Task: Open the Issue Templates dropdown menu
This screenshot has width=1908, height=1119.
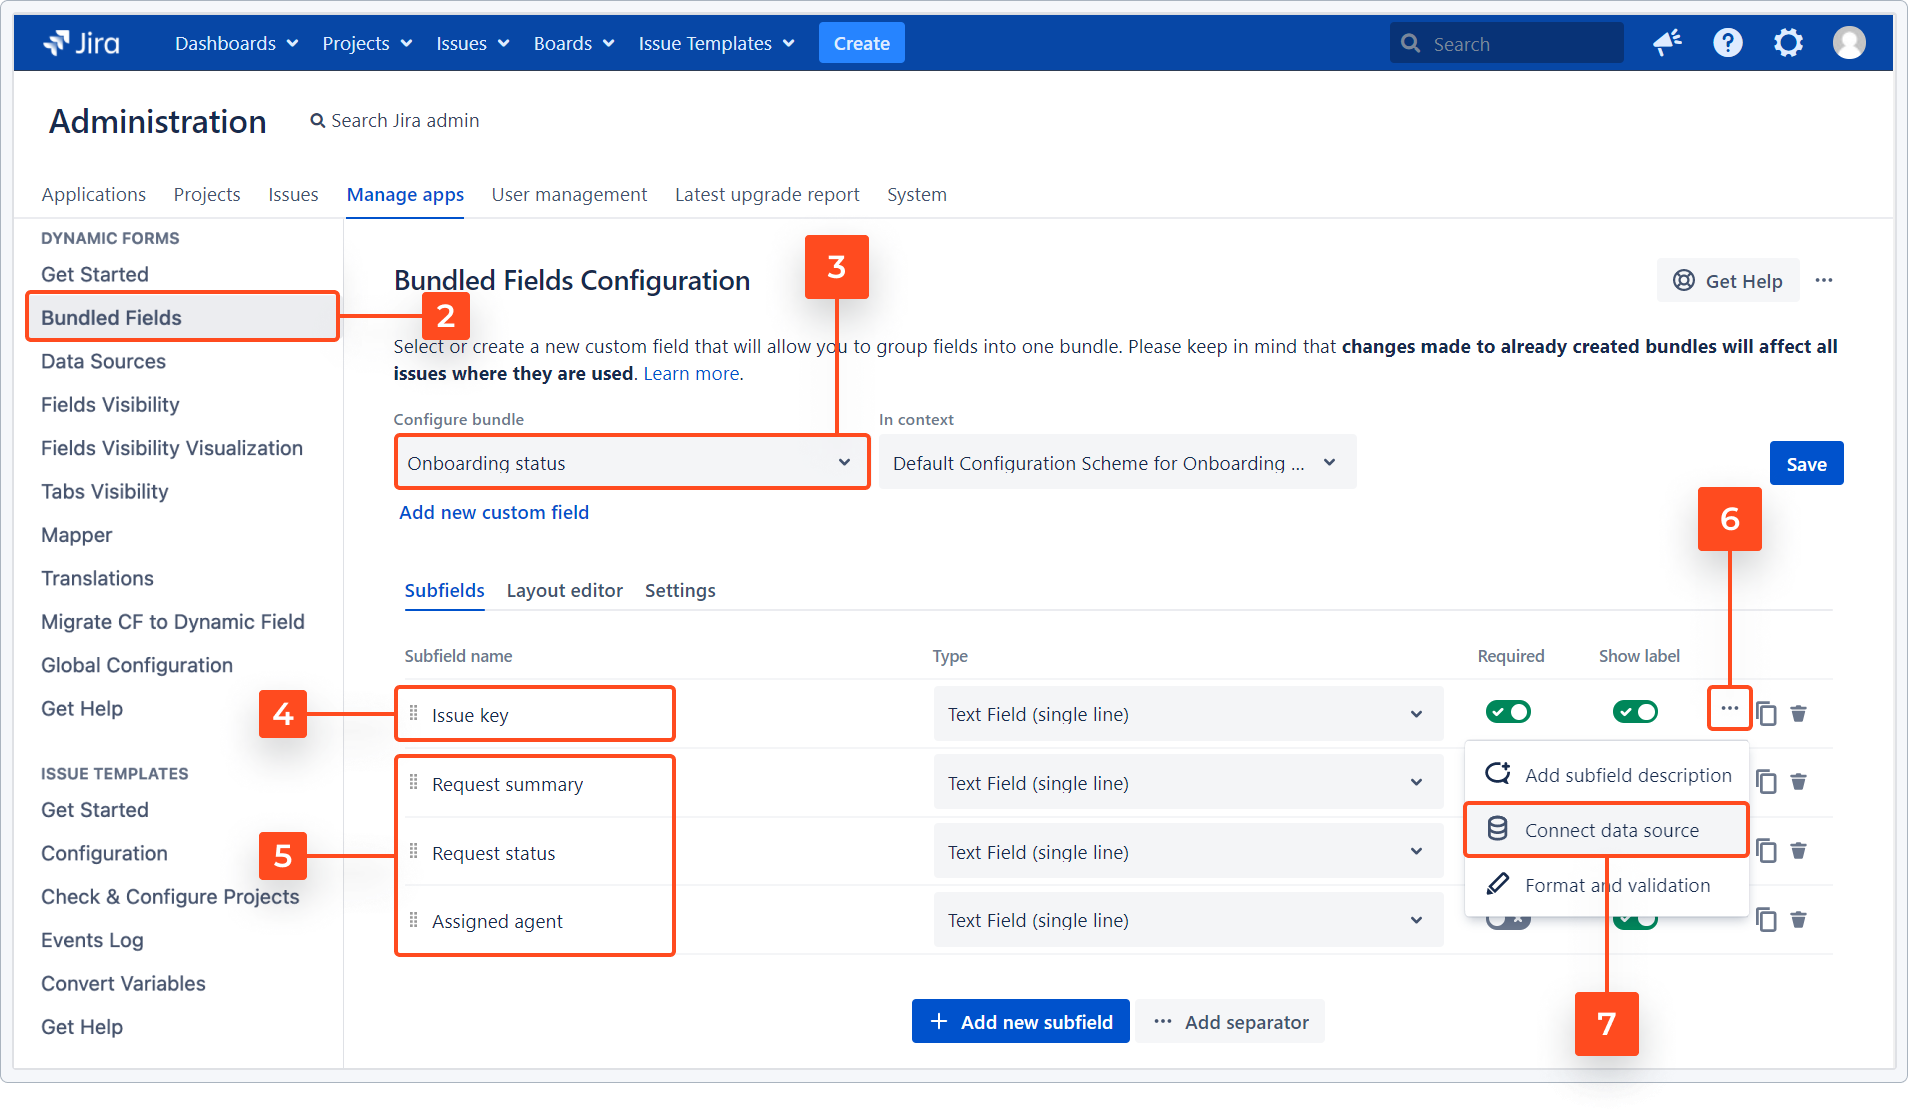Action: coord(716,43)
